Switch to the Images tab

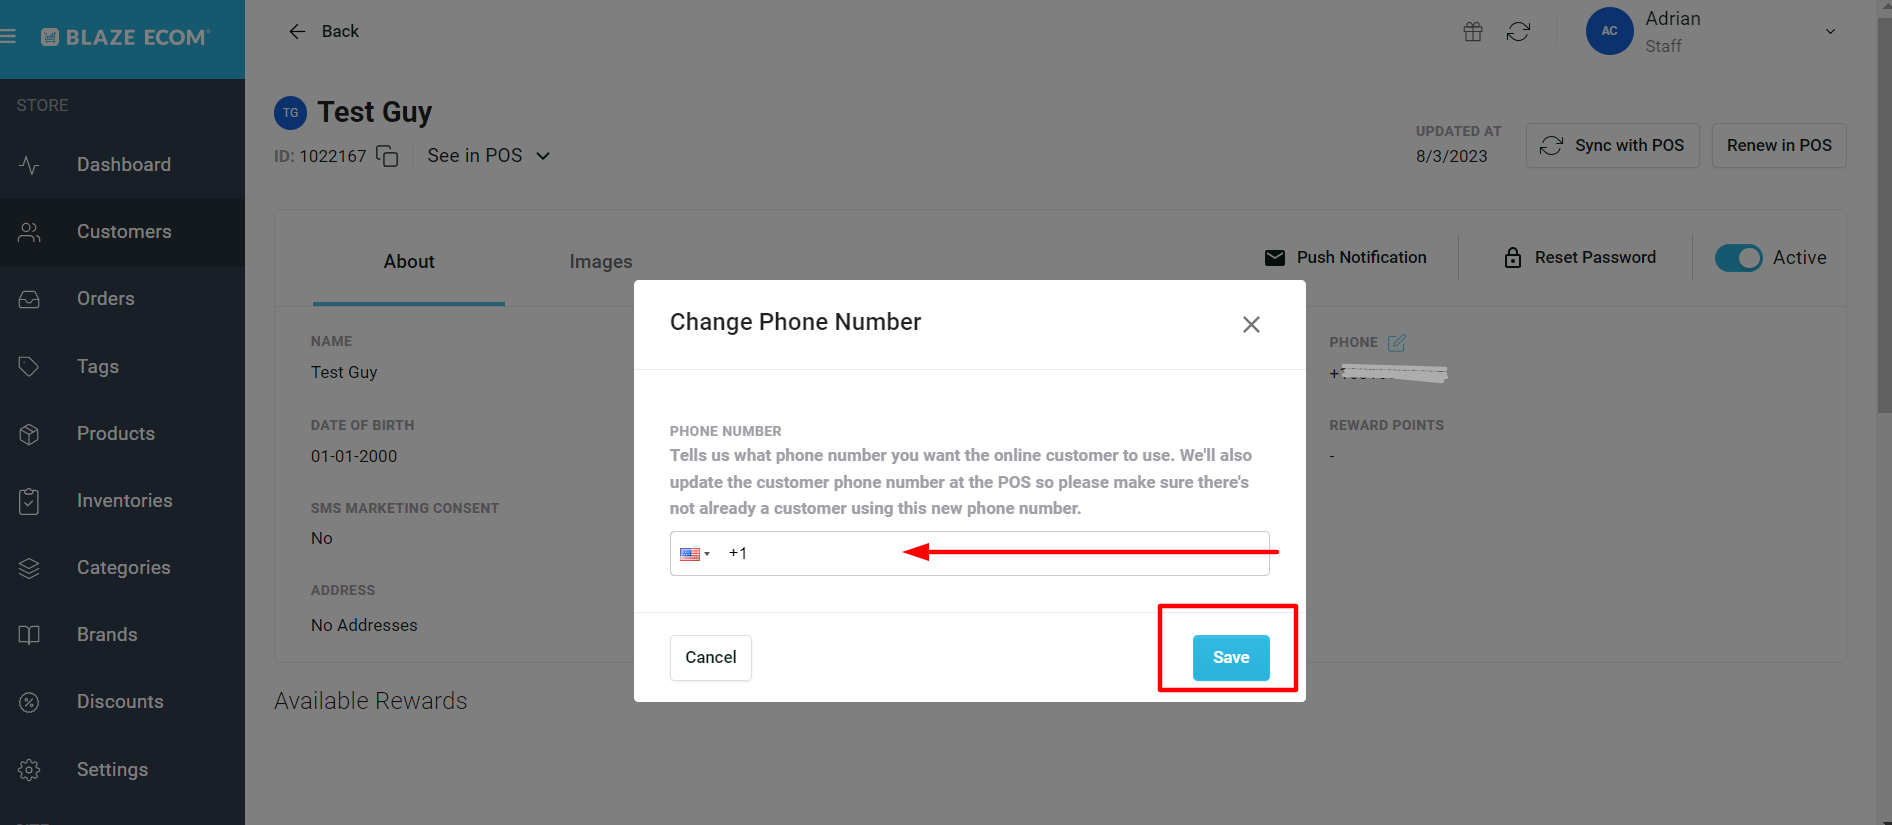(601, 262)
